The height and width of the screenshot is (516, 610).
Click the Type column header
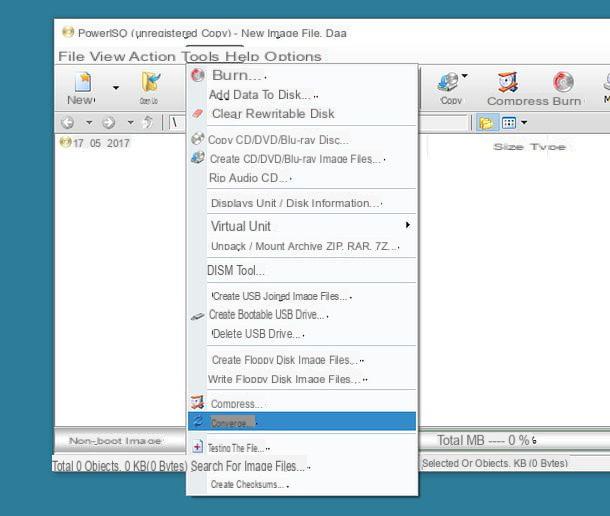[x=548, y=147]
